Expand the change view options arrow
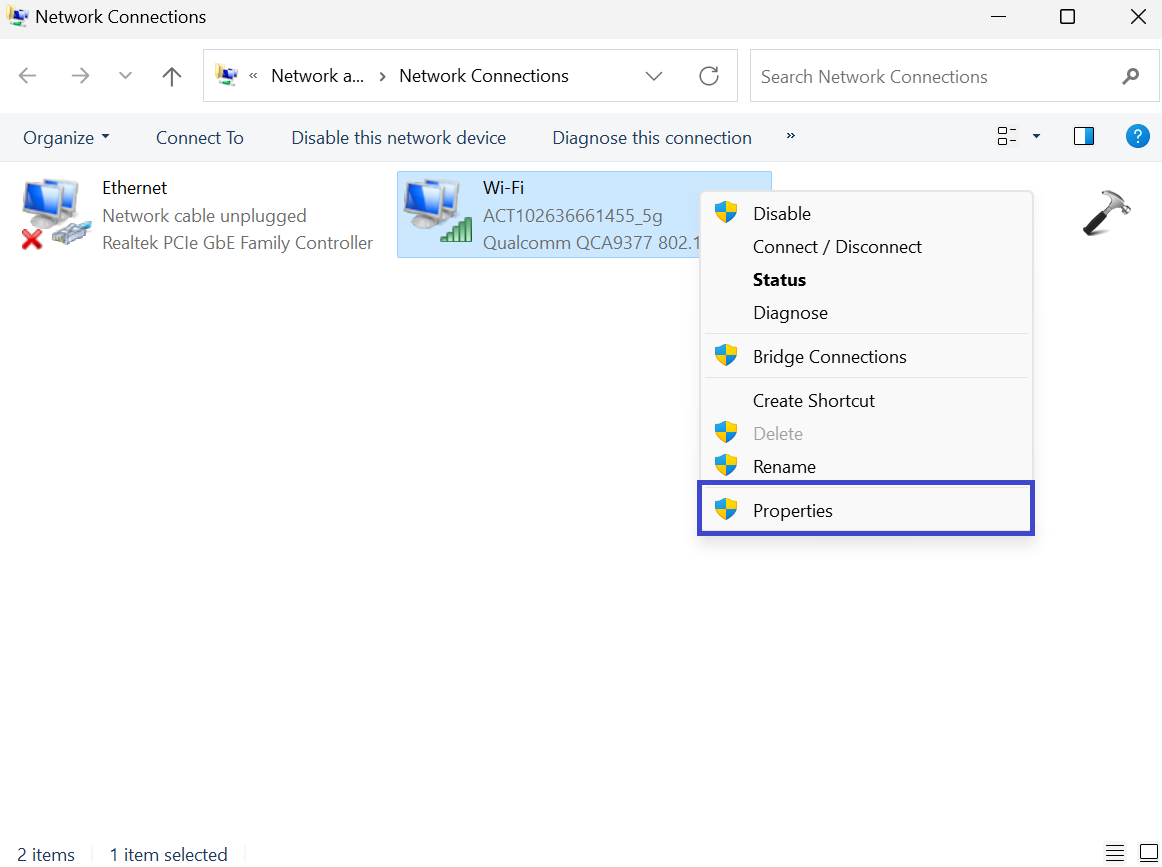The width and height of the screenshot is (1162, 867). click(1036, 137)
